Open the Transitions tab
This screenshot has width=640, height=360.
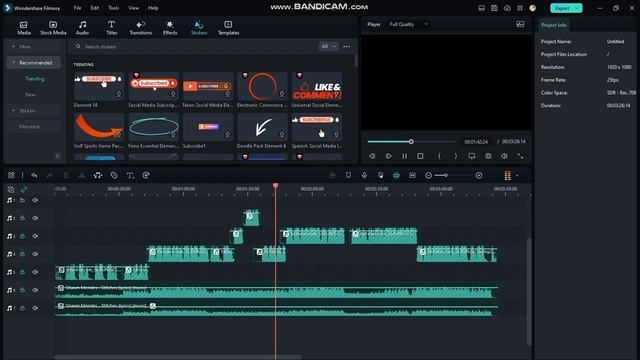point(140,28)
